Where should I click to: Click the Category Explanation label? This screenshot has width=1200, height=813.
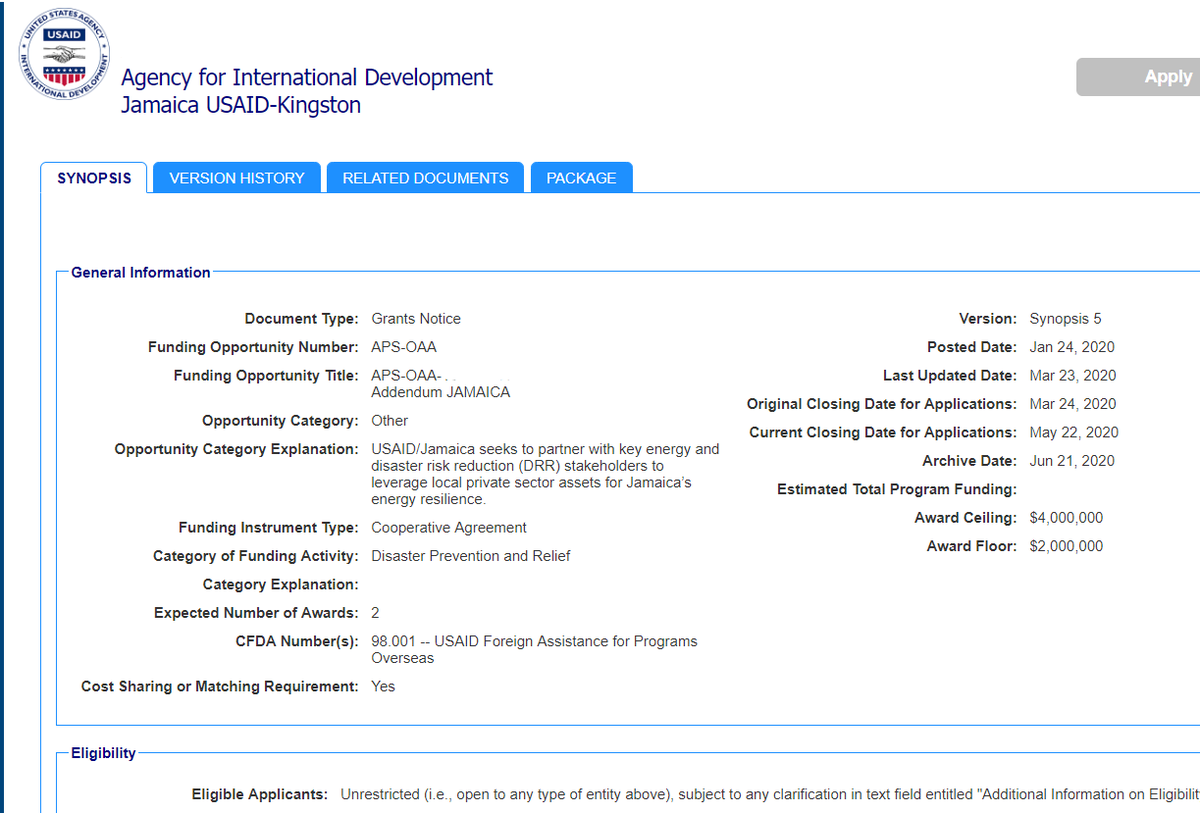point(280,584)
